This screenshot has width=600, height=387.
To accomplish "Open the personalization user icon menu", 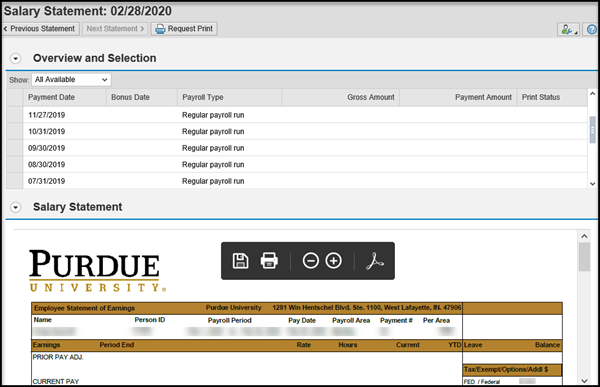I will pos(568,29).
